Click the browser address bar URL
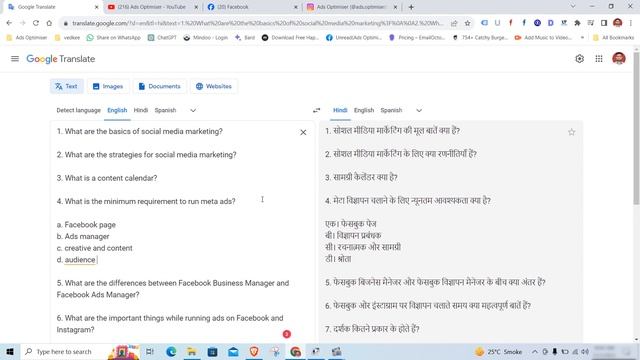The width and height of the screenshot is (640, 360). (257, 23)
